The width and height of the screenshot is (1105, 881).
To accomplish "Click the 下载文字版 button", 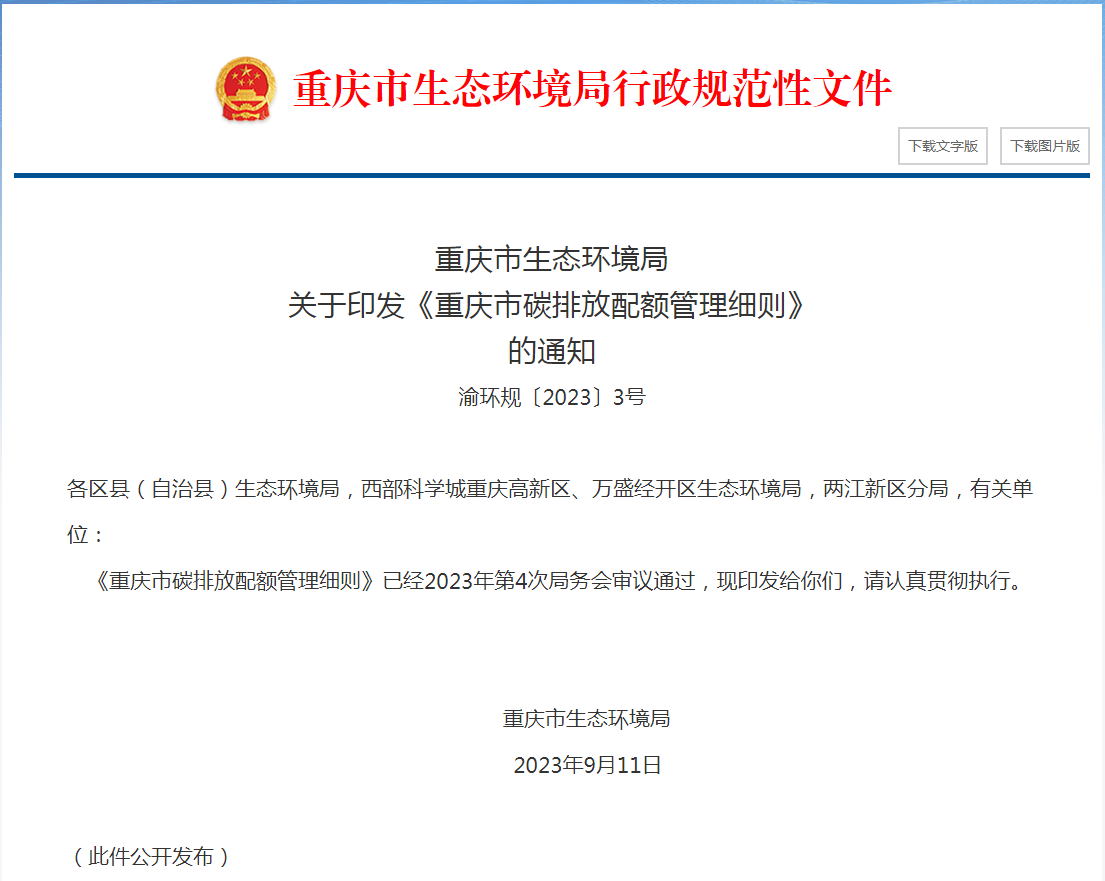I will pyautogui.click(x=942, y=146).
